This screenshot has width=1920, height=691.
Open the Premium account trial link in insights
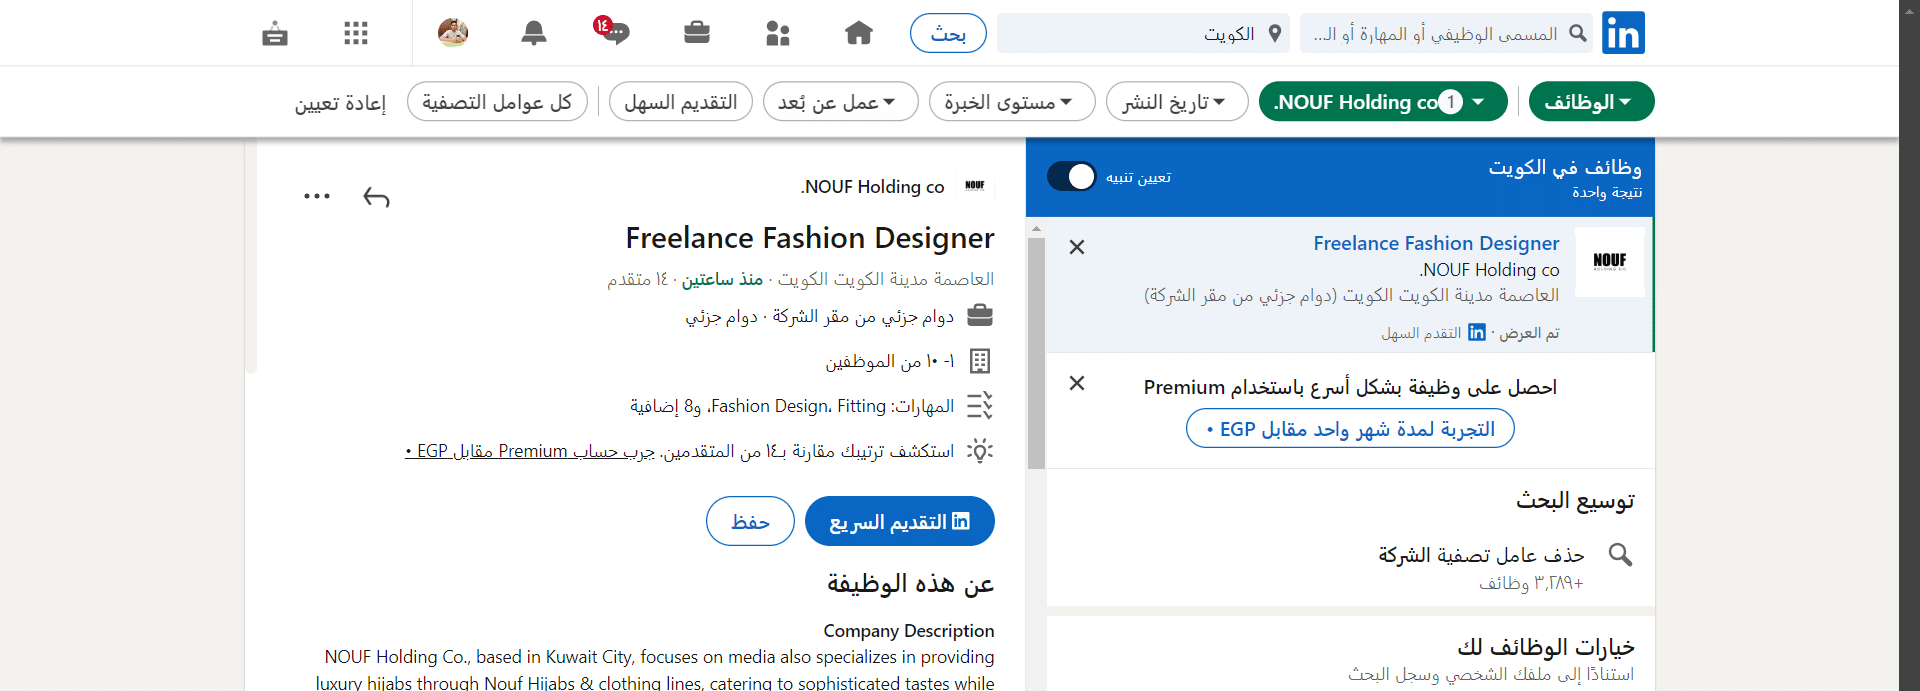pos(530,451)
